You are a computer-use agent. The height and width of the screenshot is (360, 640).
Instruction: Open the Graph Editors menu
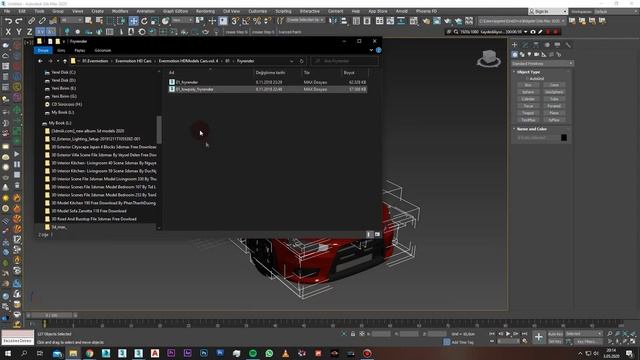pyautogui.click(x=176, y=11)
